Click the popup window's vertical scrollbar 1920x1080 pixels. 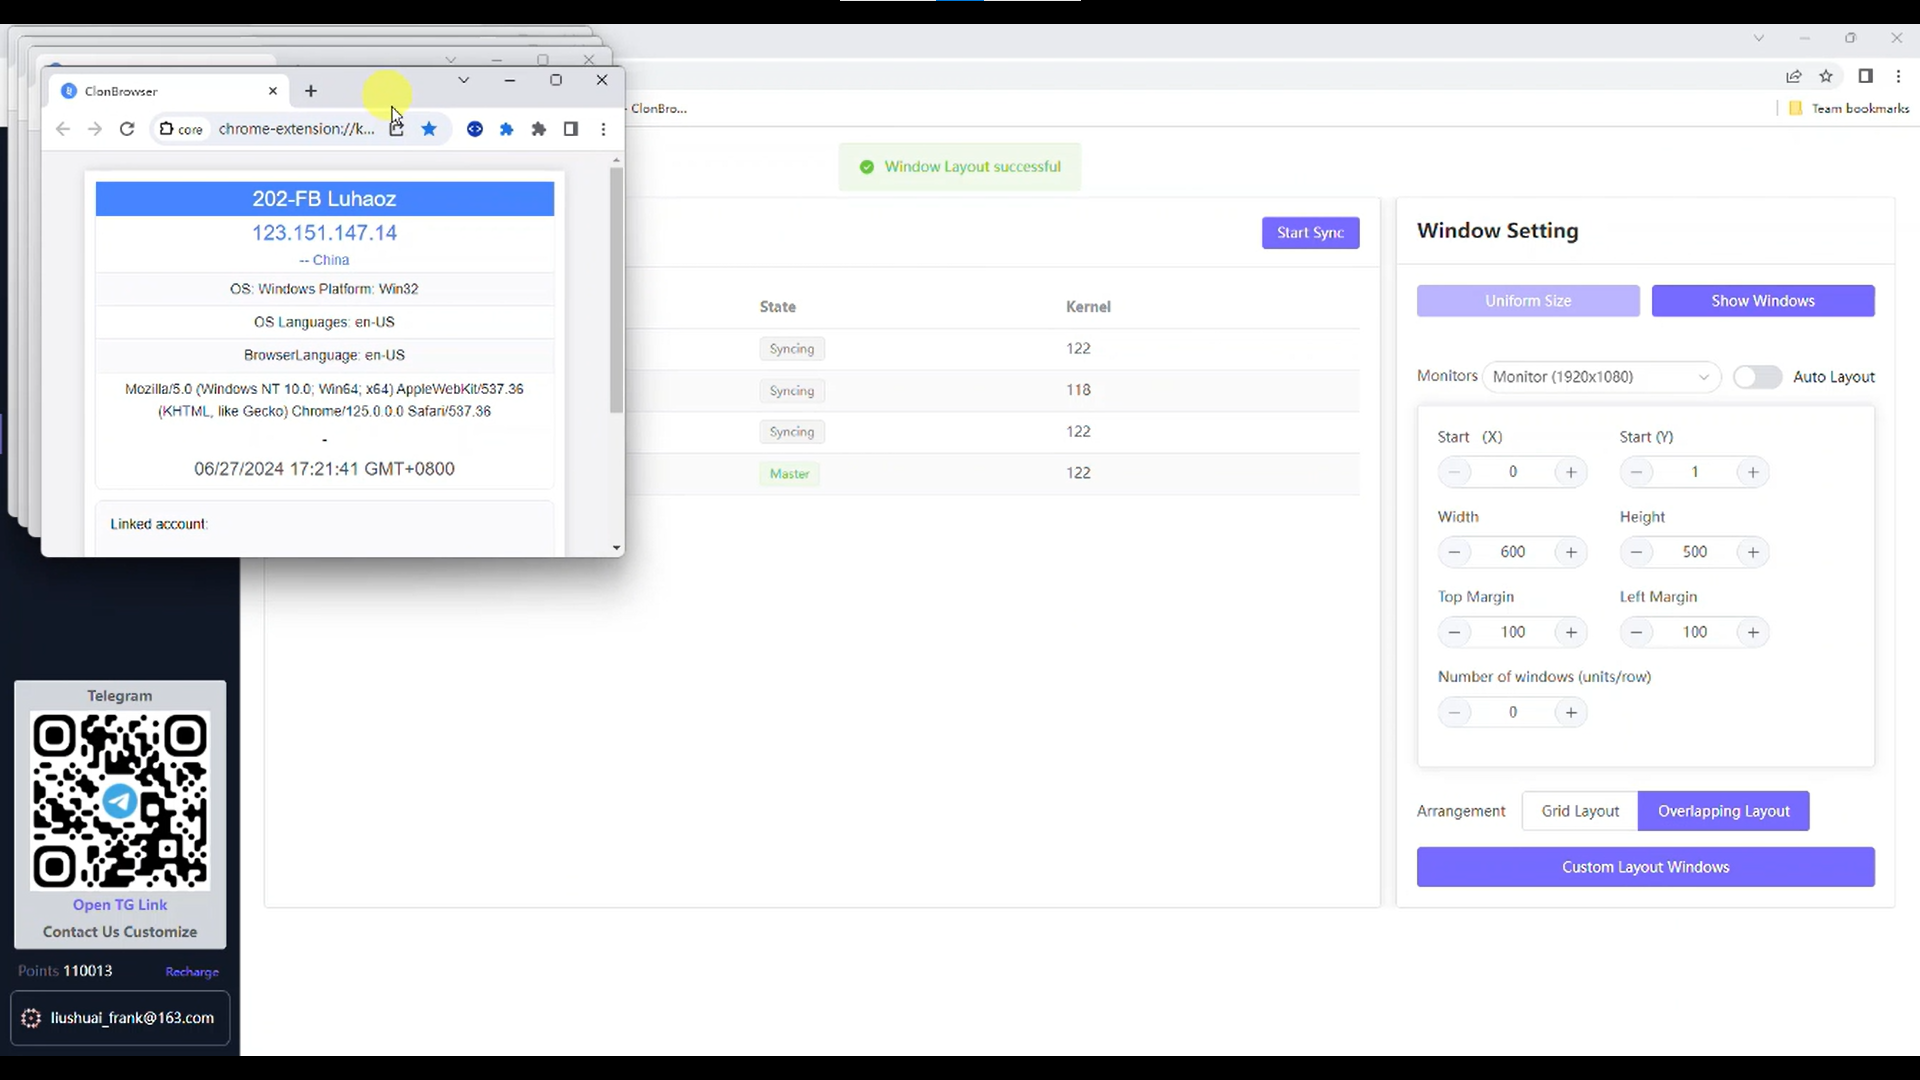(616, 290)
